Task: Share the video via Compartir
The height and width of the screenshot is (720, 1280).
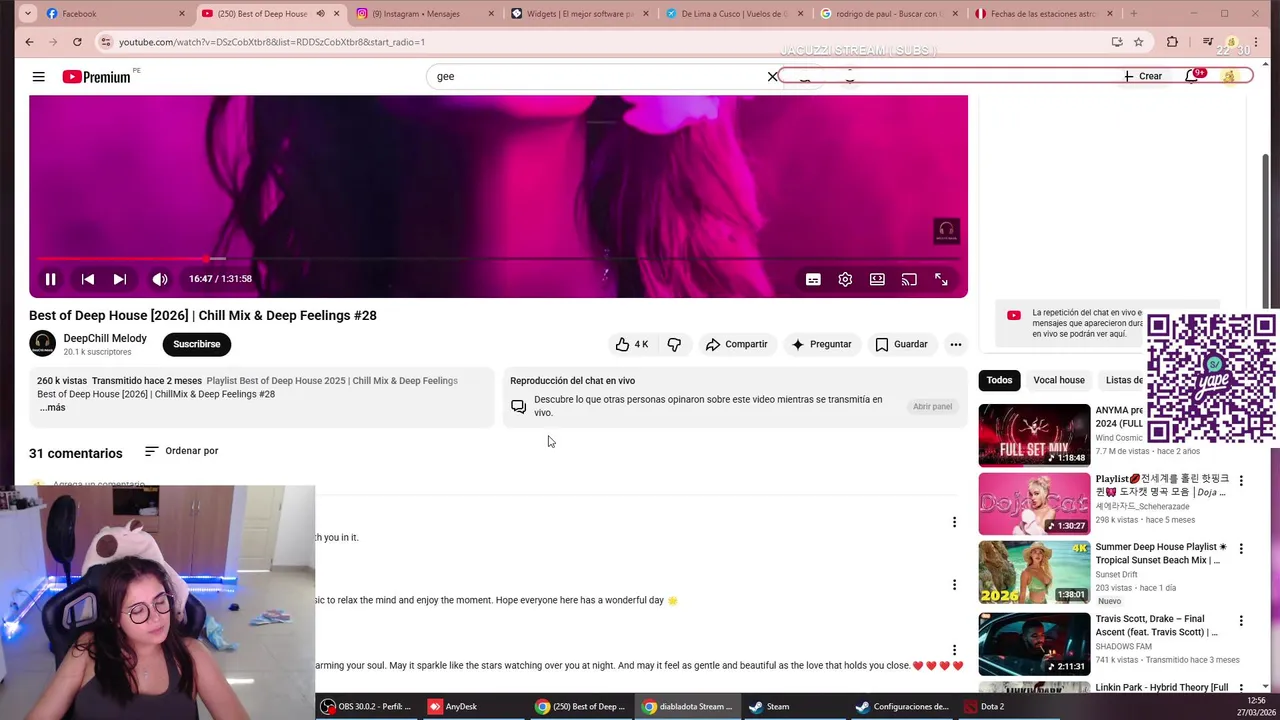Action: click(736, 344)
